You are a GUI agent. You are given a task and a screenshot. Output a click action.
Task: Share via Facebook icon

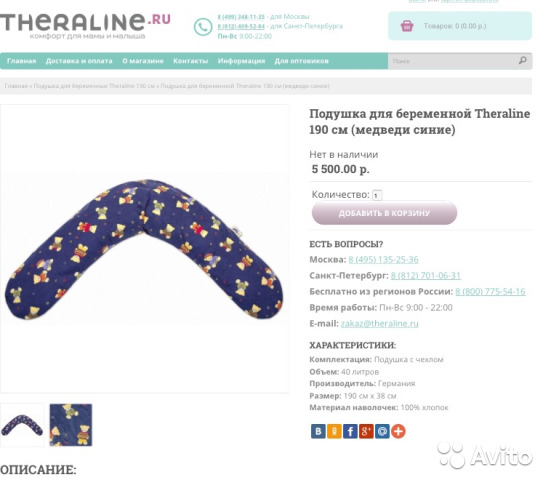pyautogui.click(x=350, y=432)
